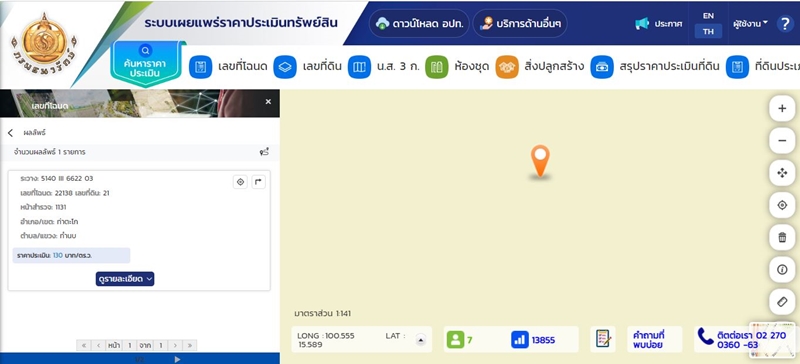800x364 pixels.
Task: Select the สรุปราคาประเมินที่ดิน tab
Action: coord(655,67)
